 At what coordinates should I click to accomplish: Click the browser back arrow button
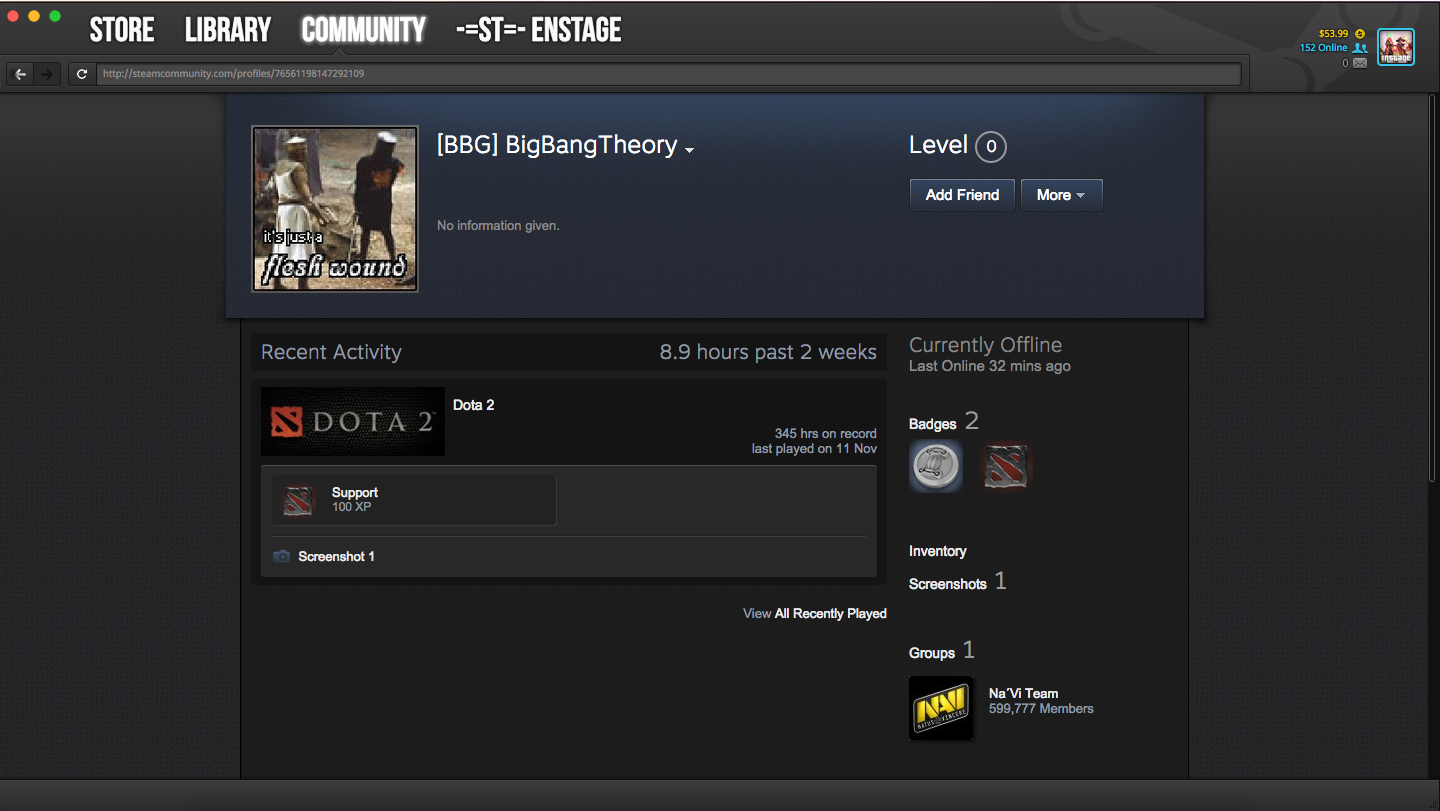click(x=20, y=74)
